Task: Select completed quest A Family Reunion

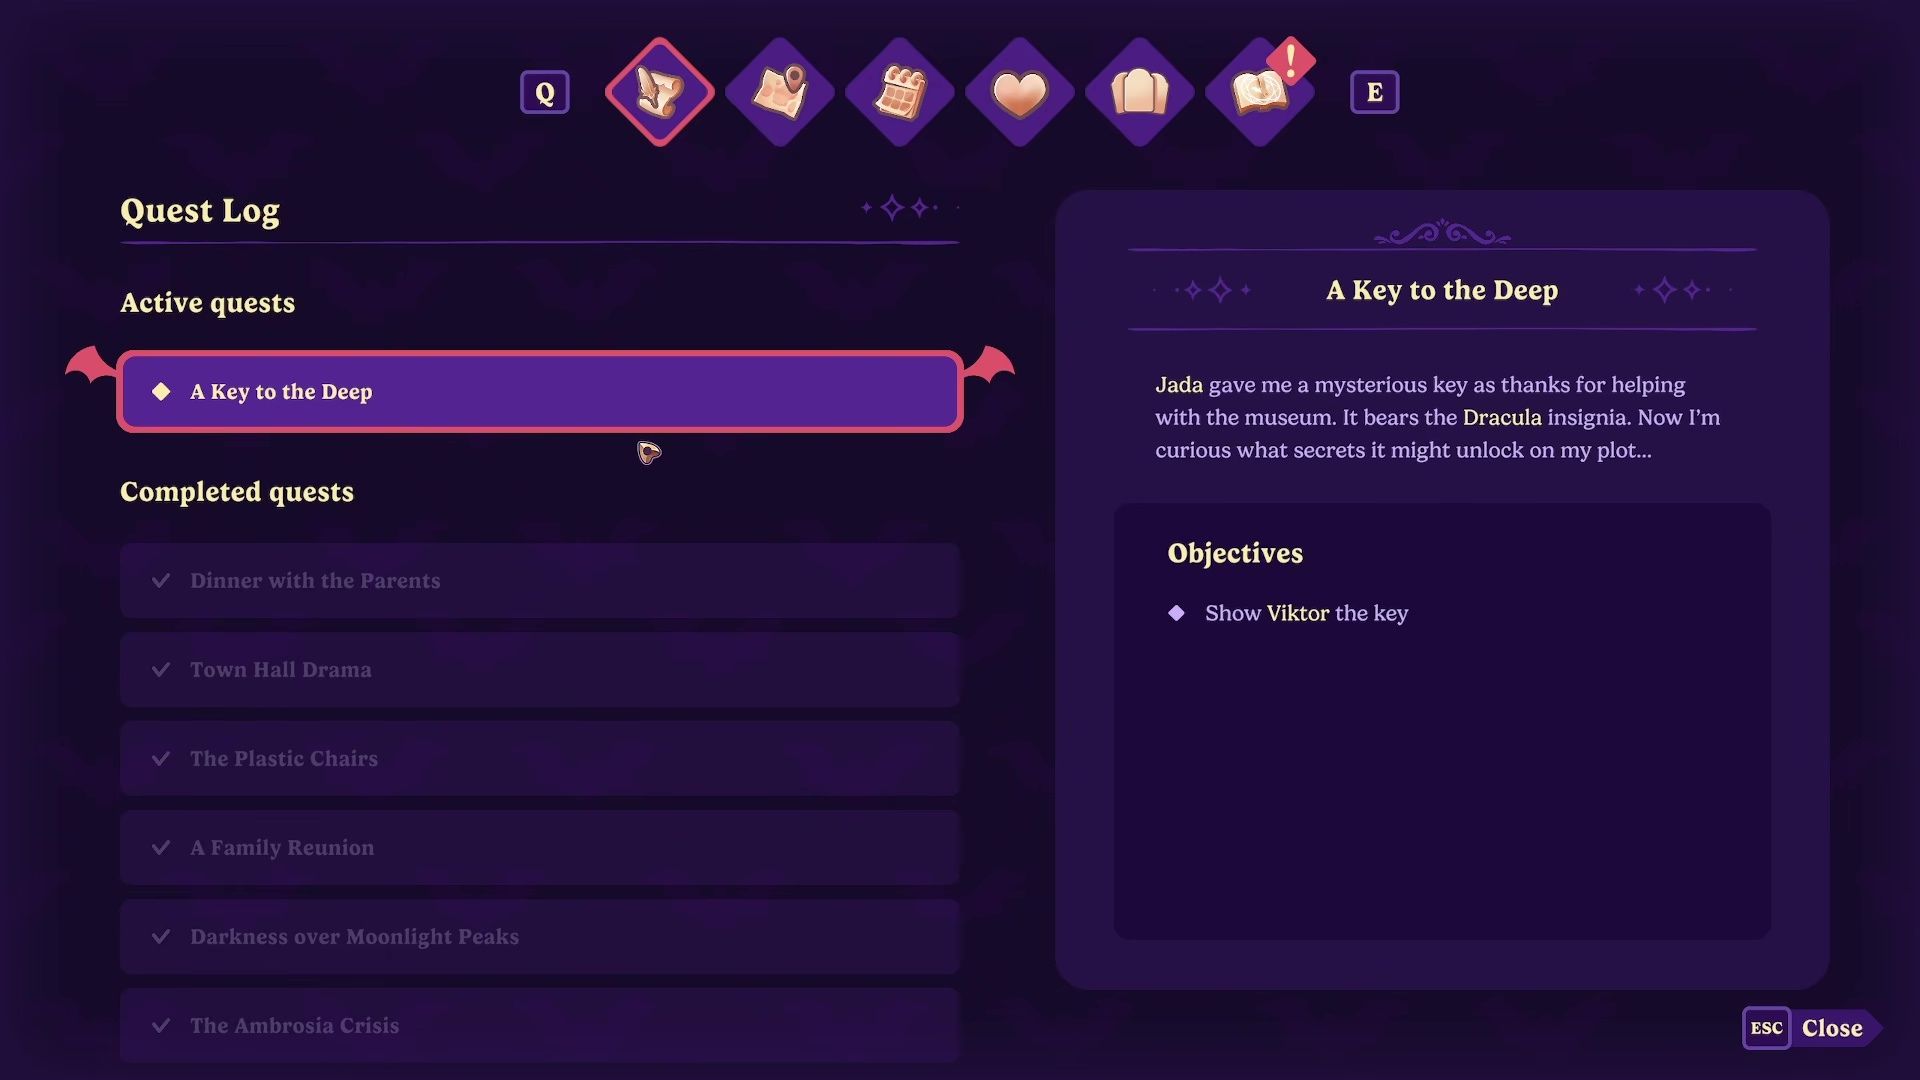Action: pos(540,847)
